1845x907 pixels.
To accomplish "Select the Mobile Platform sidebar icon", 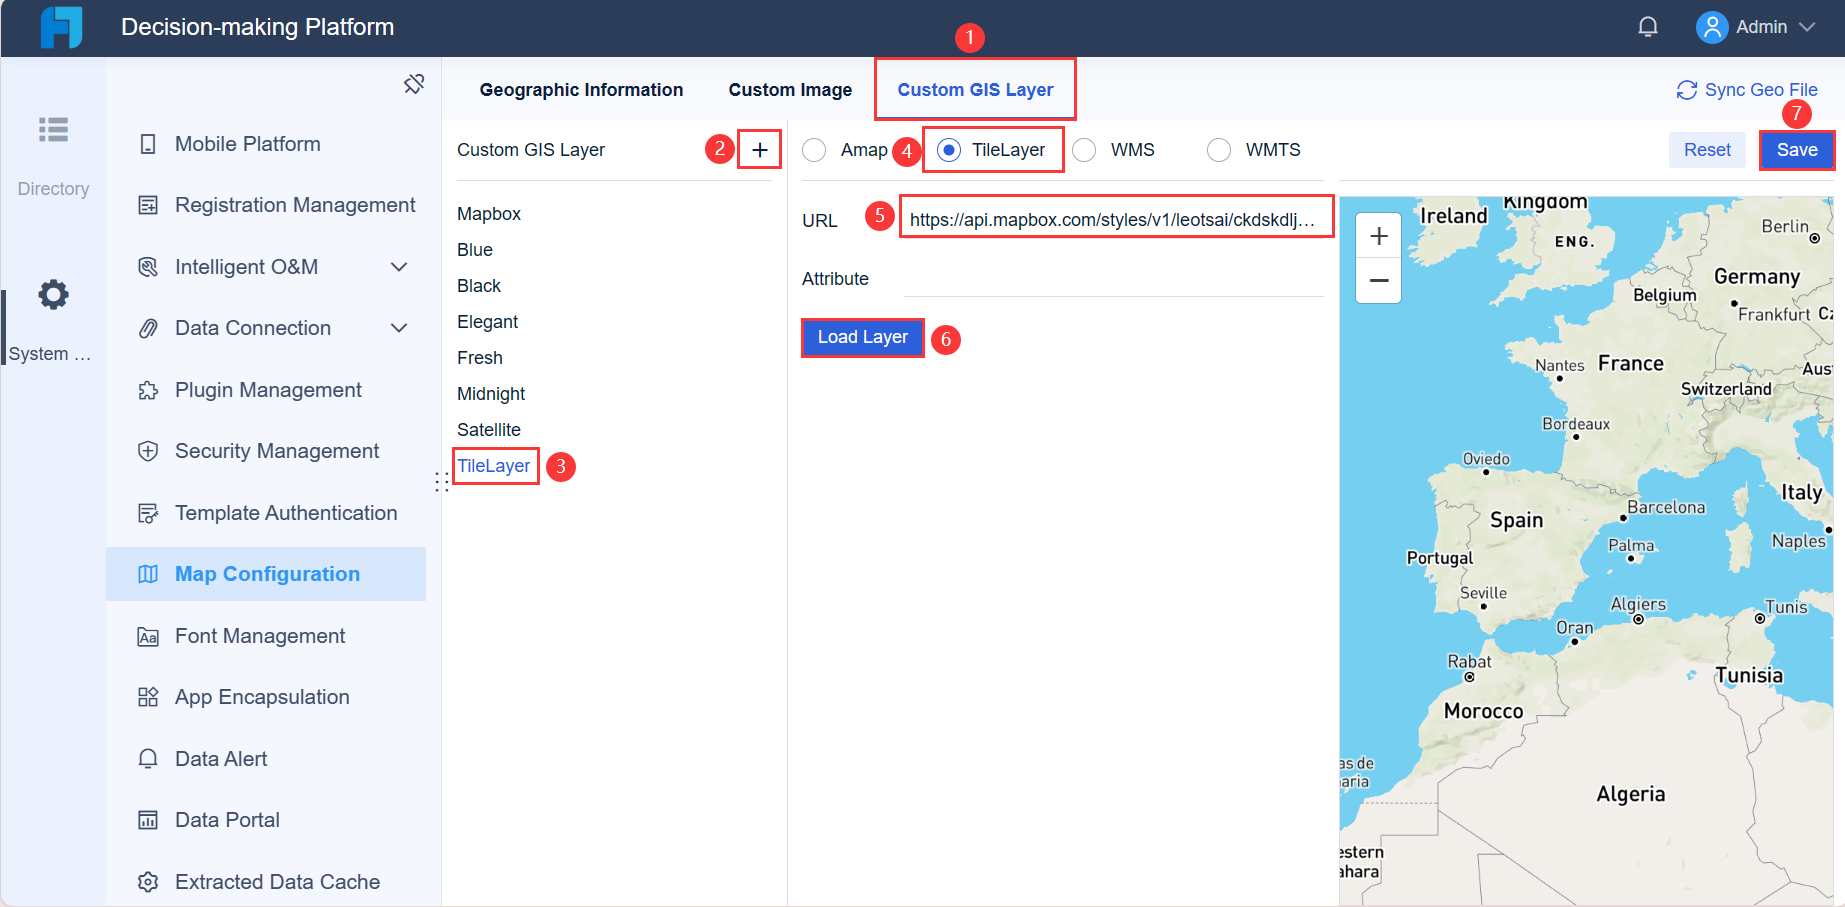I will [147, 143].
